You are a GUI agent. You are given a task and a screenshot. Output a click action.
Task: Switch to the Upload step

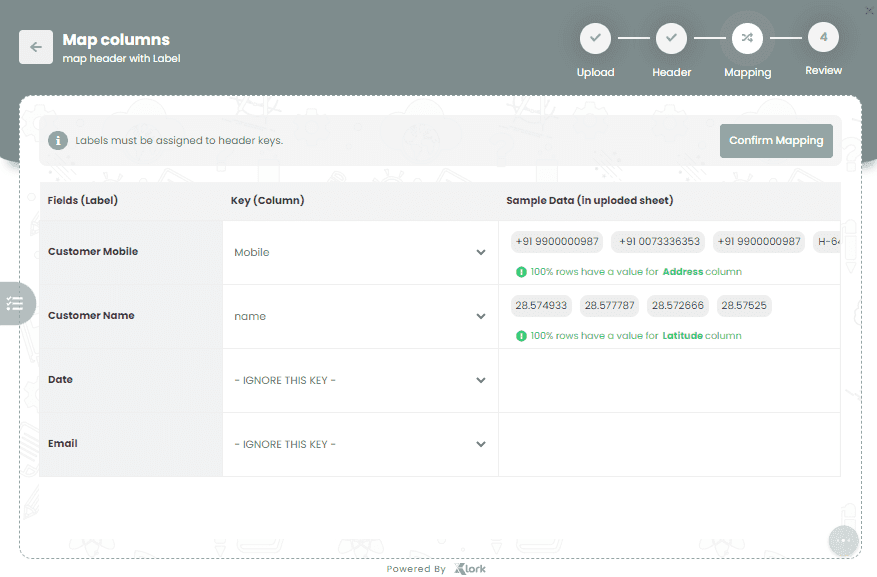point(595,50)
